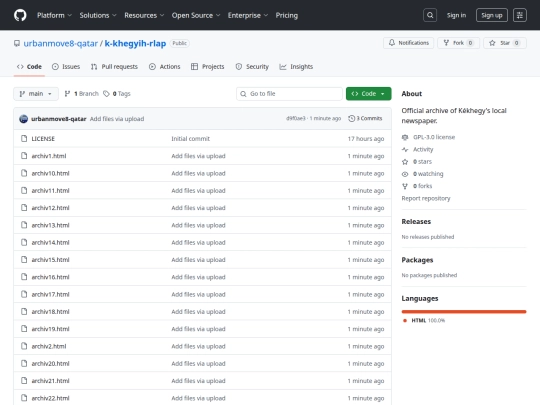This screenshot has height=405, width=540.
Task: Click the urbanmove8-qatar avatar image
Action: tap(23, 119)
